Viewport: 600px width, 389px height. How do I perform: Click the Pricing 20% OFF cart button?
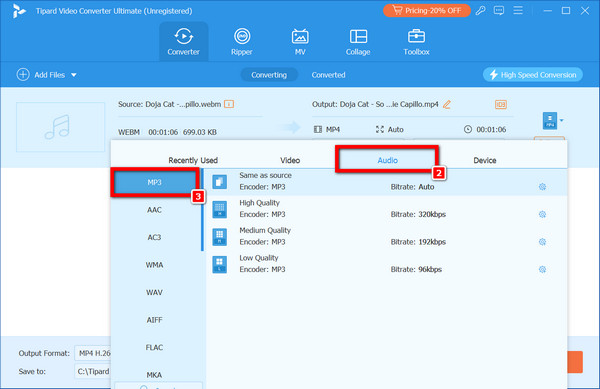pyautogui.click(x=427, y=11)
